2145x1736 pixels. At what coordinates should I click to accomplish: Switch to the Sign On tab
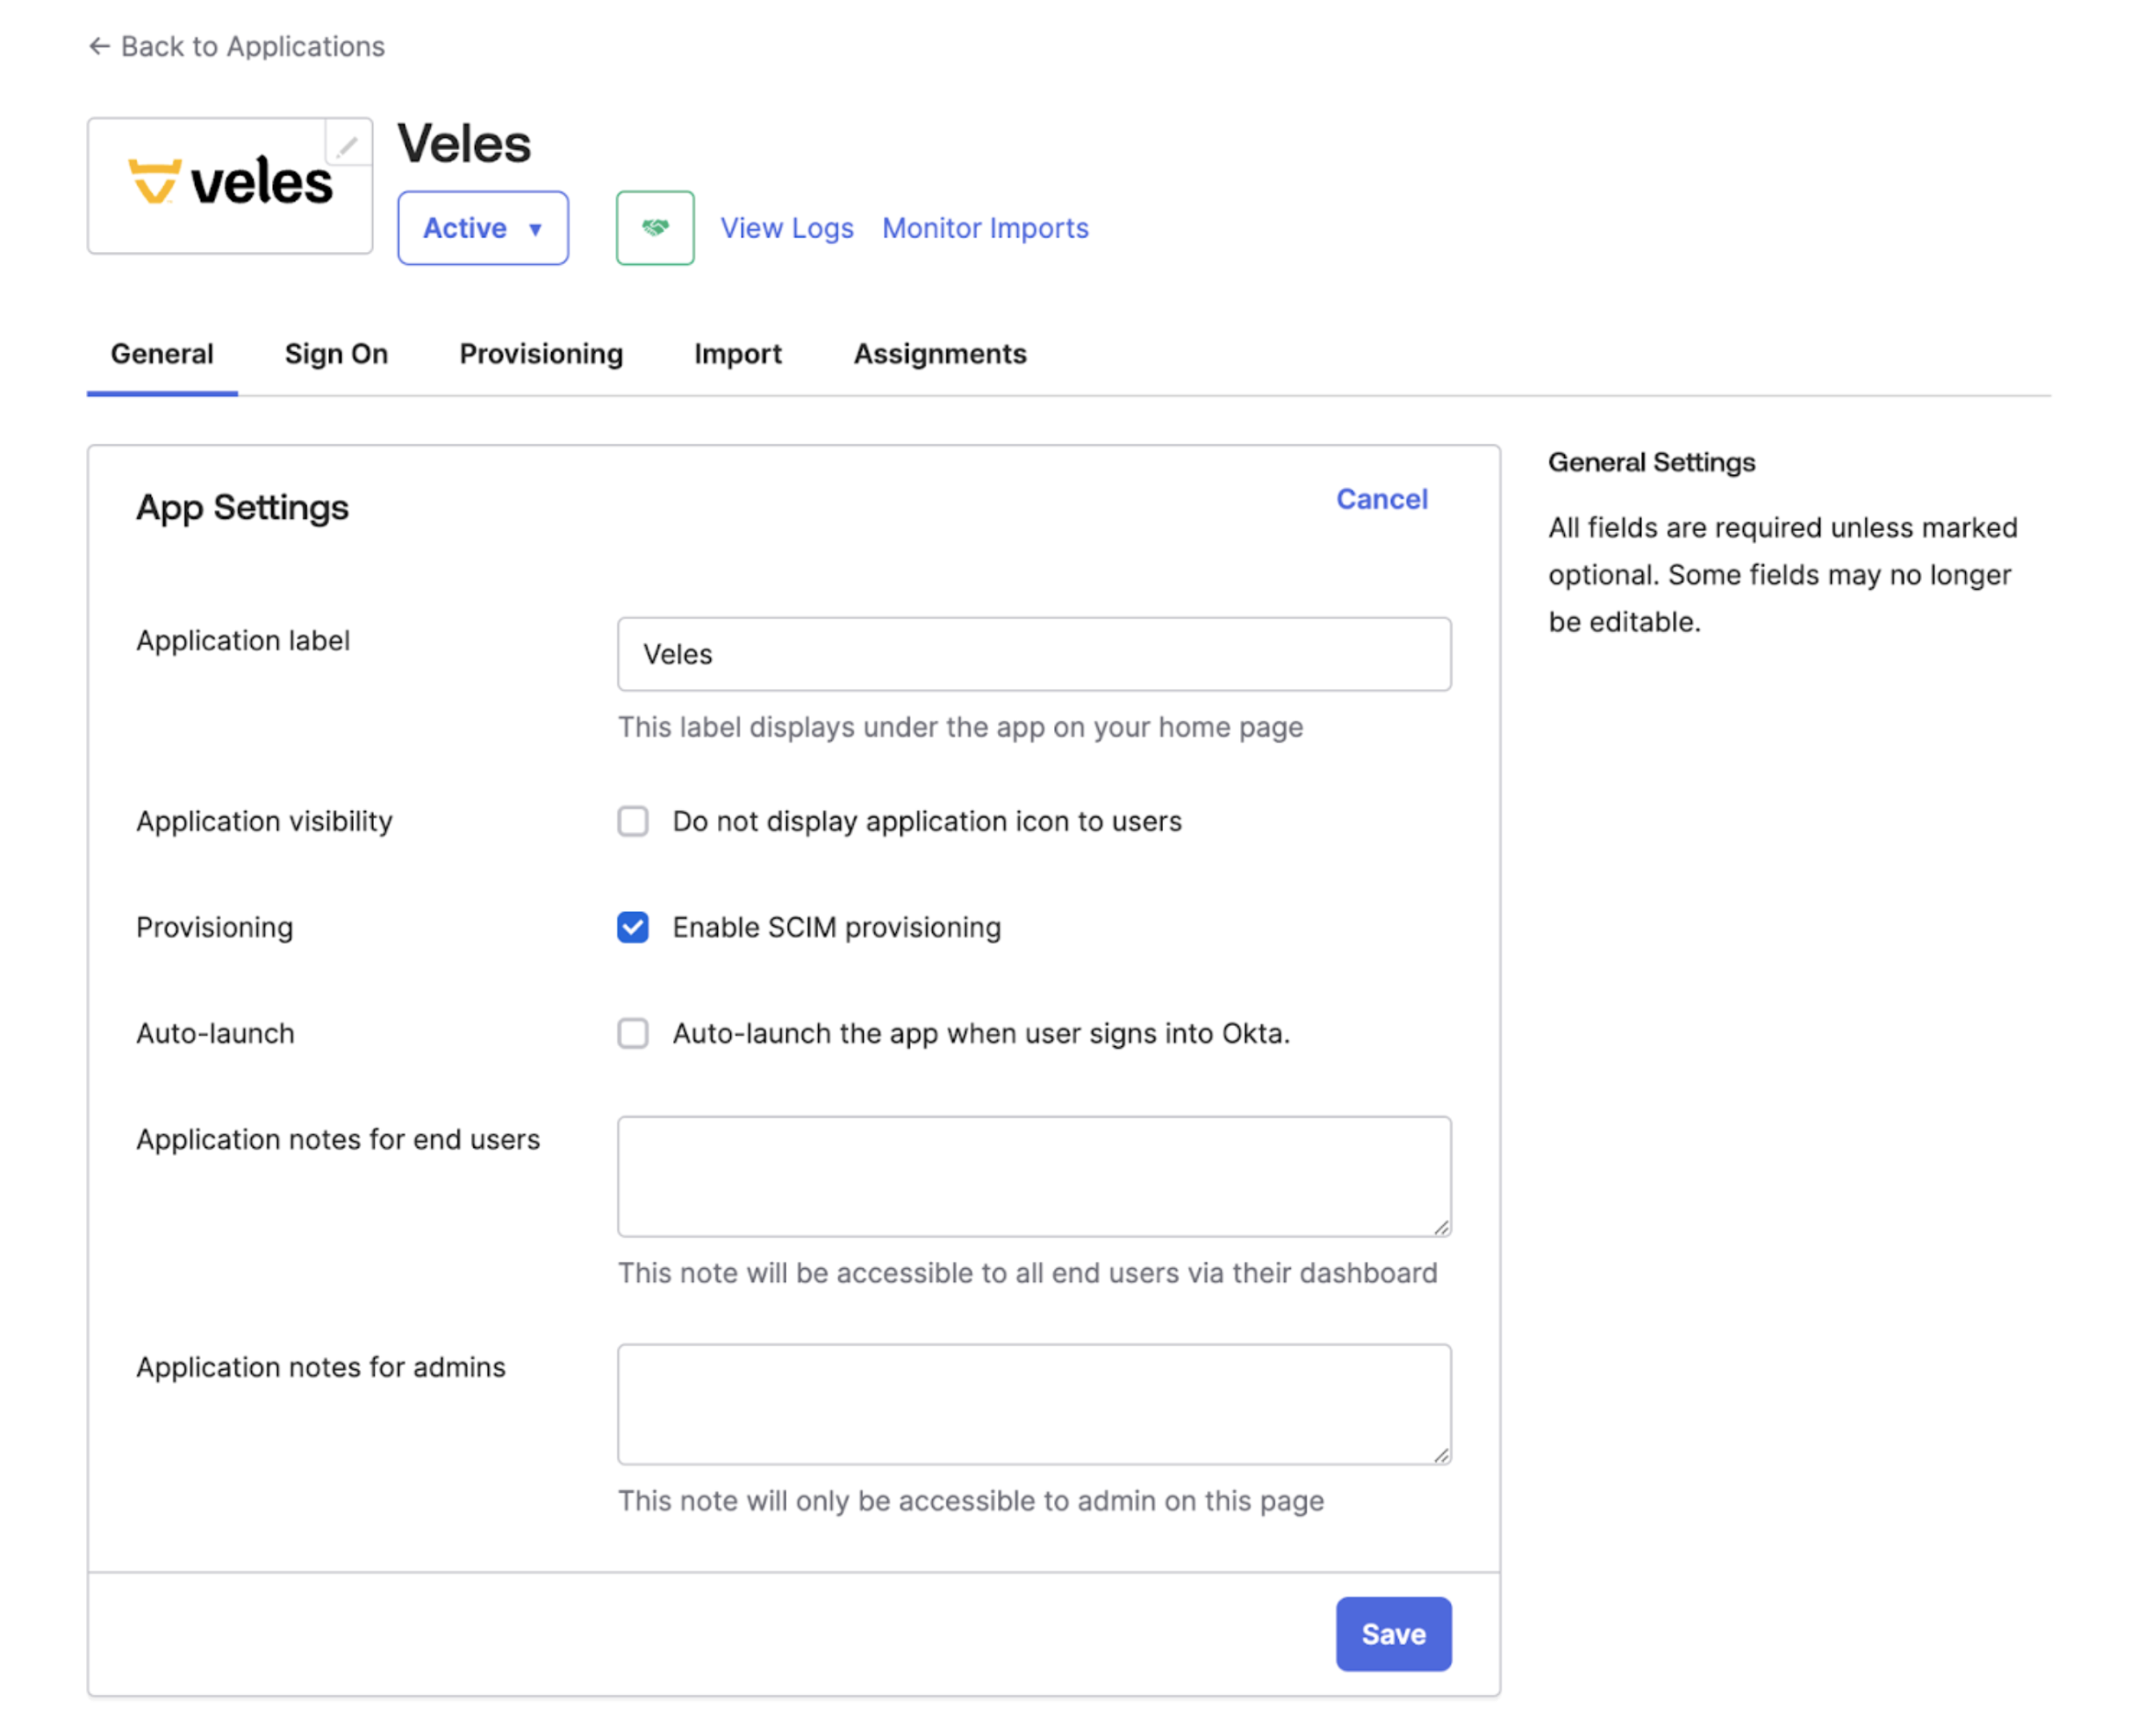tap(336, 354)
